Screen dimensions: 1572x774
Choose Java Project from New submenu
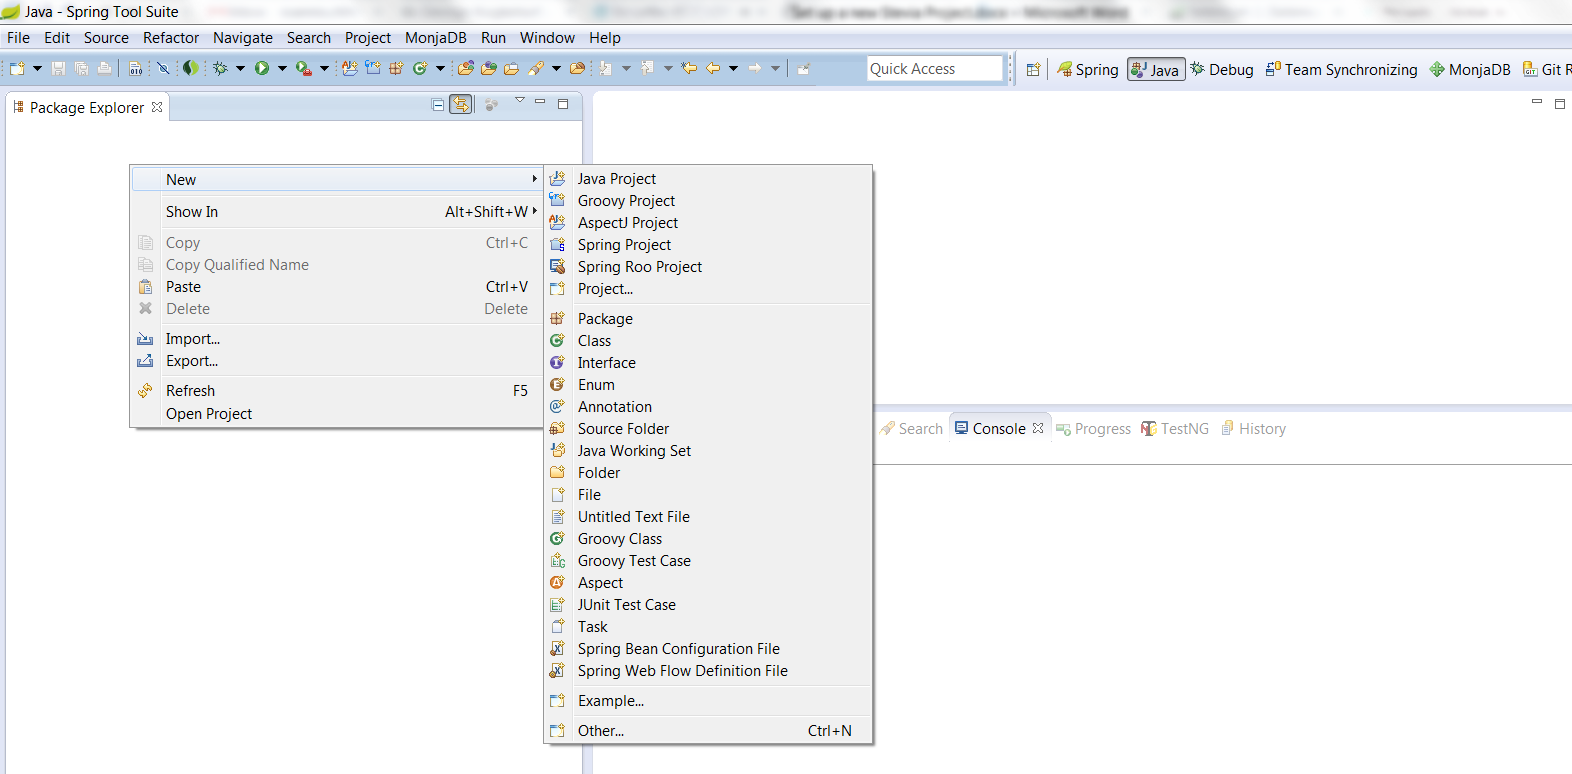pyautogui.click(x=708, y=178)
